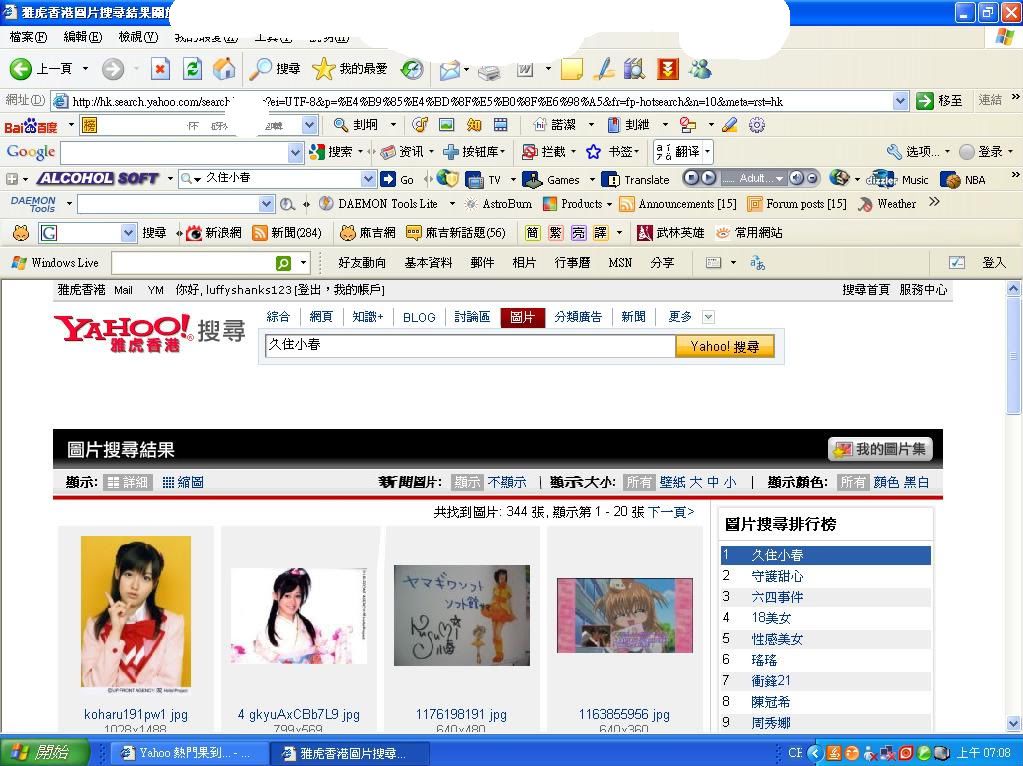Screen dimensions: 1023x766
Task: Click NBA basketball icon
Action: [x=949, y=179]
